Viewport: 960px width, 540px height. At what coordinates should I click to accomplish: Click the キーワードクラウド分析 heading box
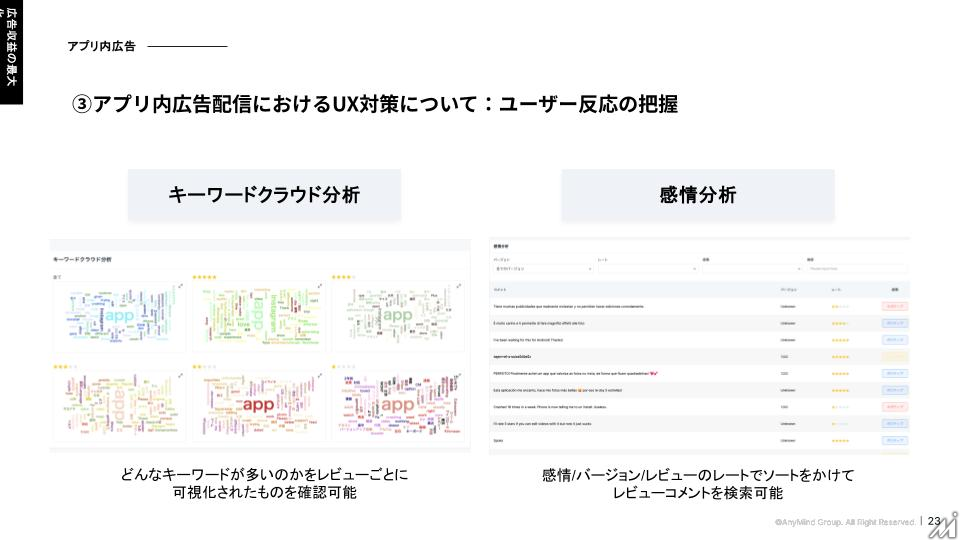tap(264, 195)
